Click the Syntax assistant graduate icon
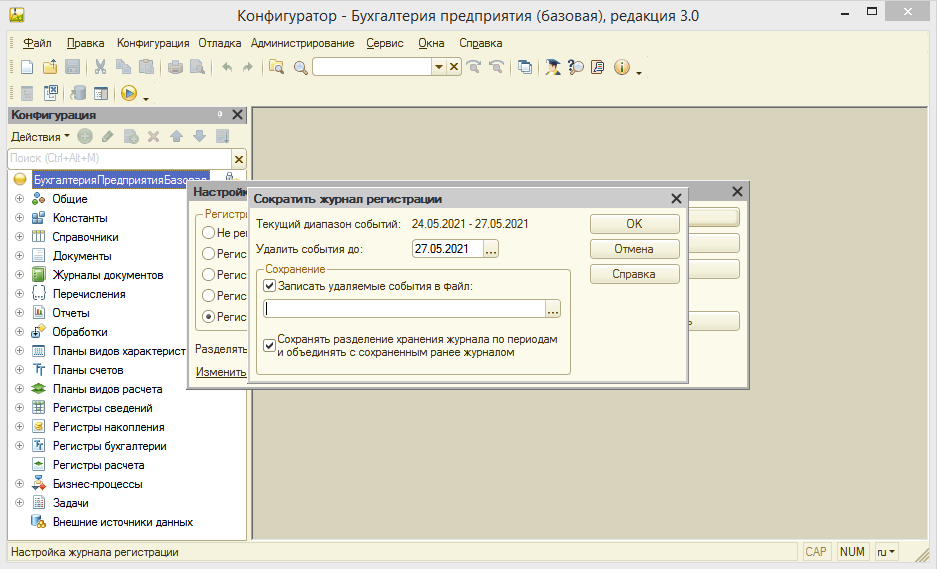The image size is (937, 569). point(553,67)
